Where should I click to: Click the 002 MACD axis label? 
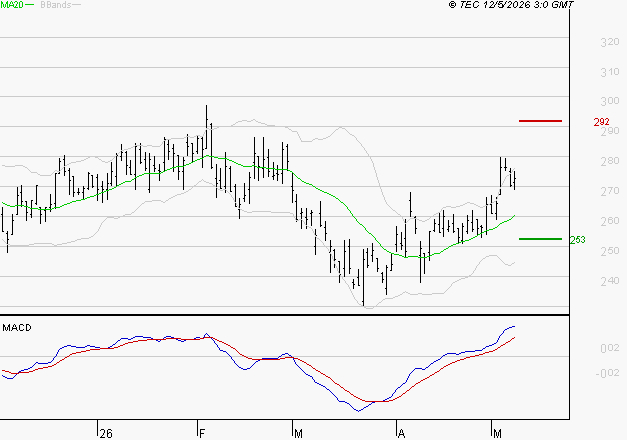610,348
